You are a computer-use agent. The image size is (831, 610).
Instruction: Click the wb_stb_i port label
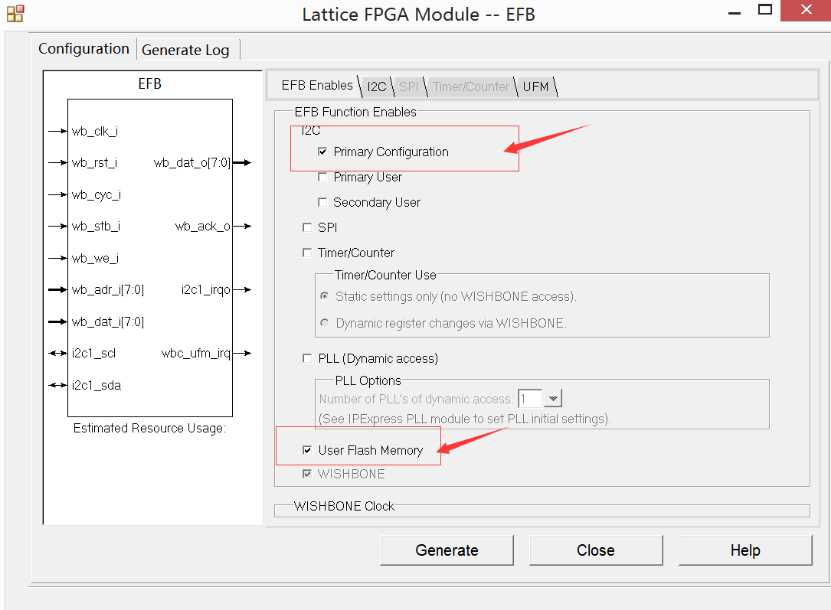pos(96,226)
